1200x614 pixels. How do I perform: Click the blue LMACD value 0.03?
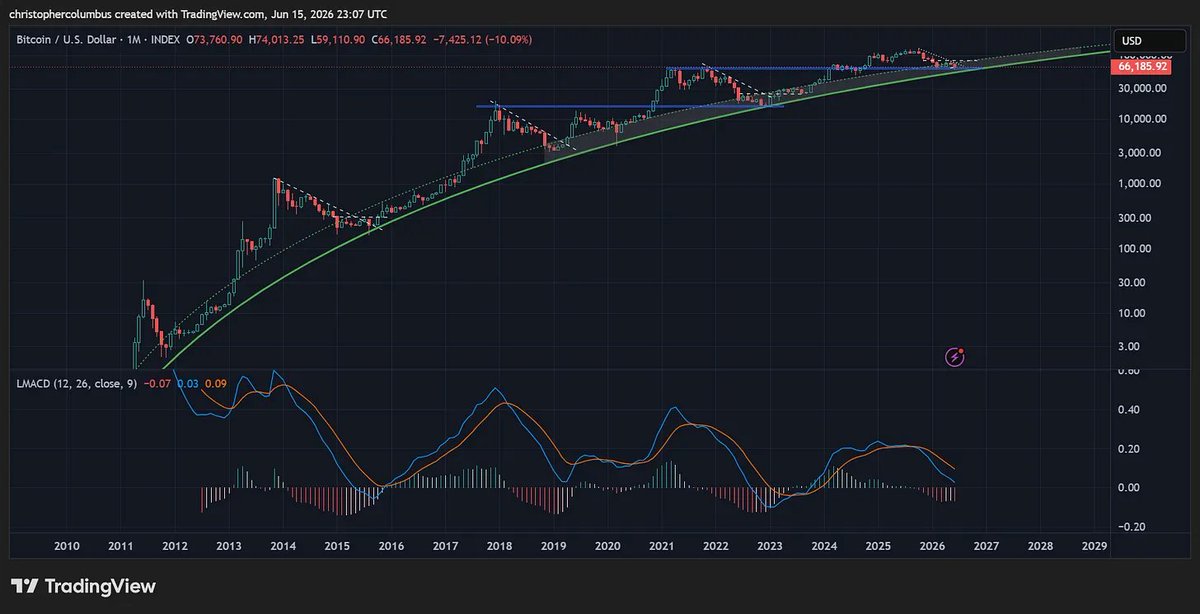tap(187, 383)
